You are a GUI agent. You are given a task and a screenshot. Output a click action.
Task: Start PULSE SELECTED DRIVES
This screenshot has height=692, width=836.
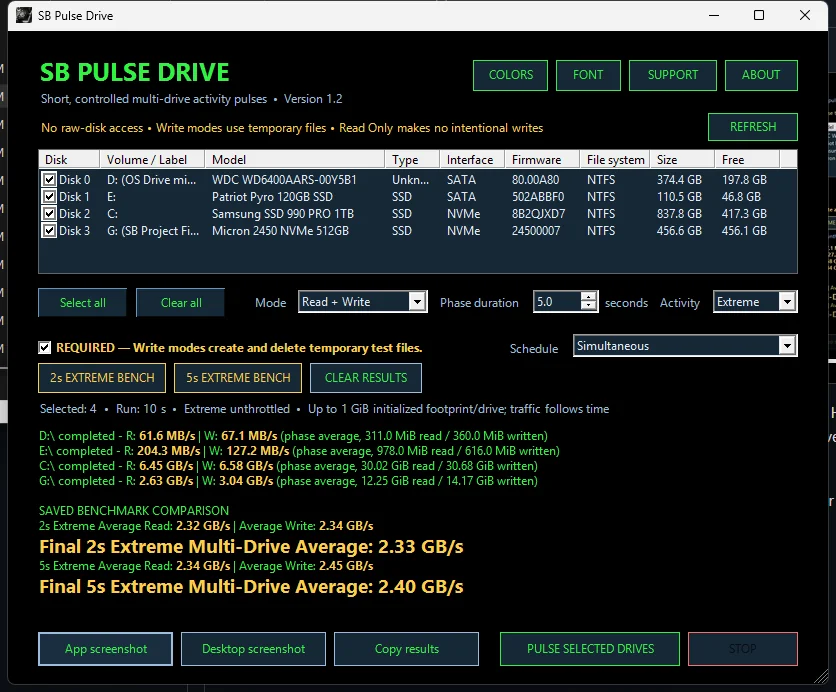[x=590, y=649]
